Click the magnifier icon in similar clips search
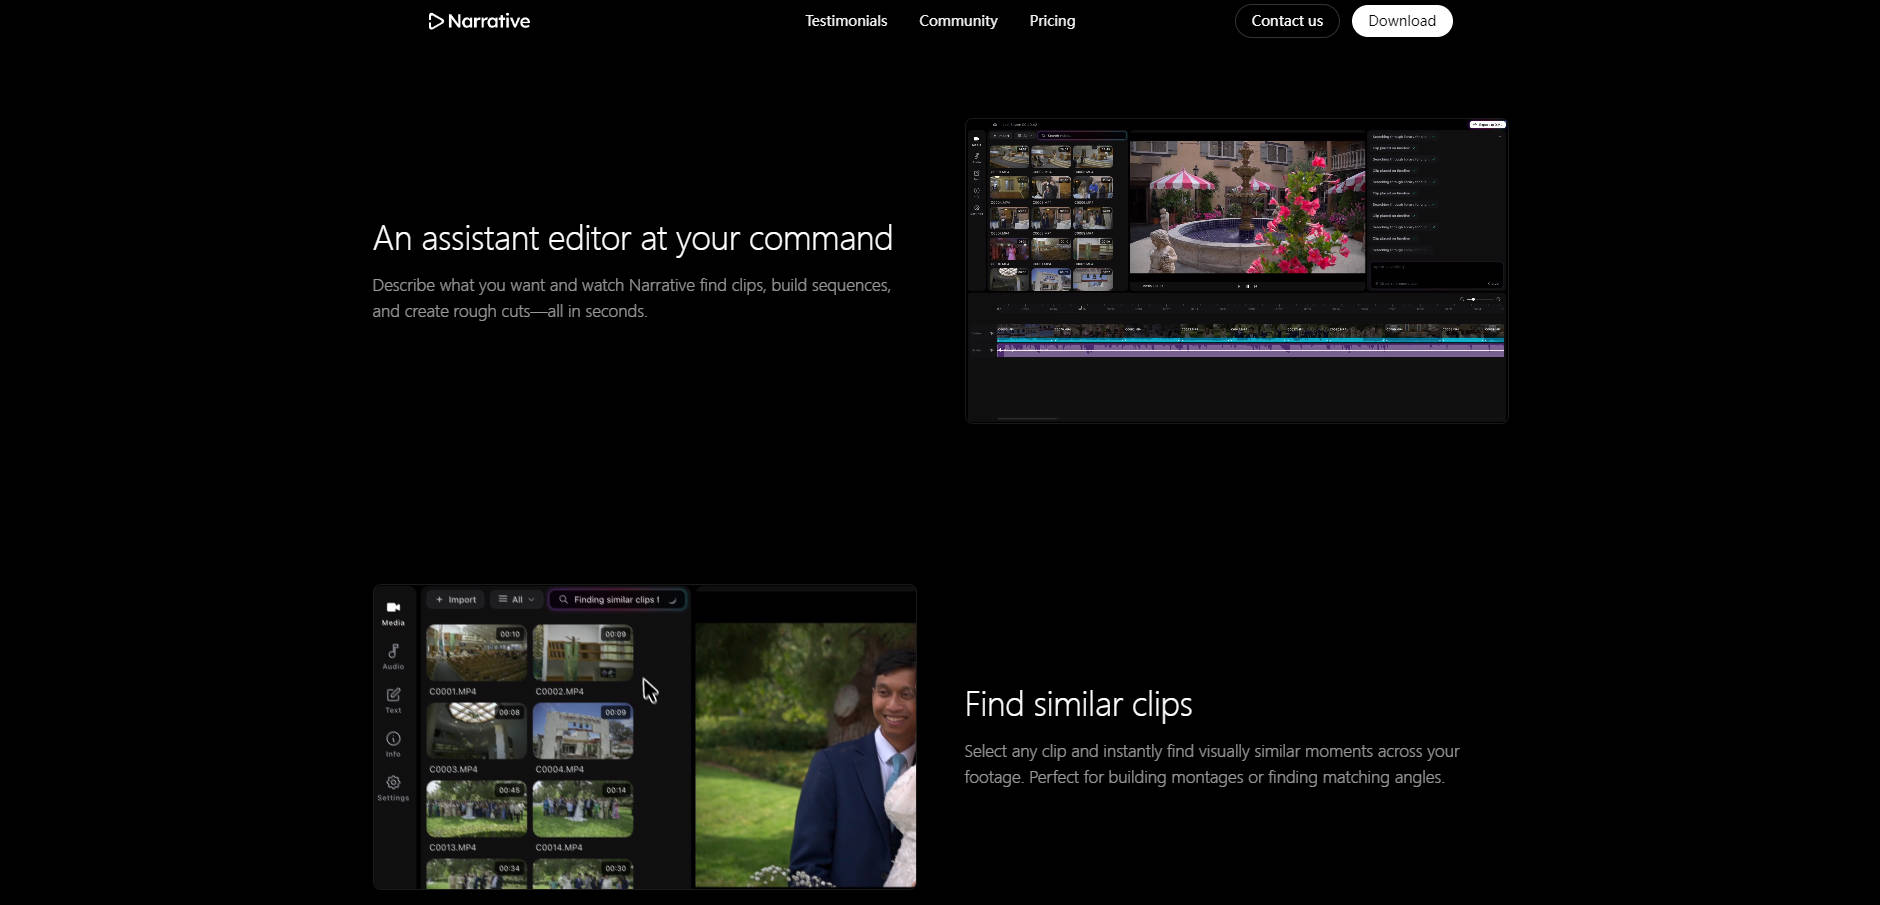 click(564, 600)
